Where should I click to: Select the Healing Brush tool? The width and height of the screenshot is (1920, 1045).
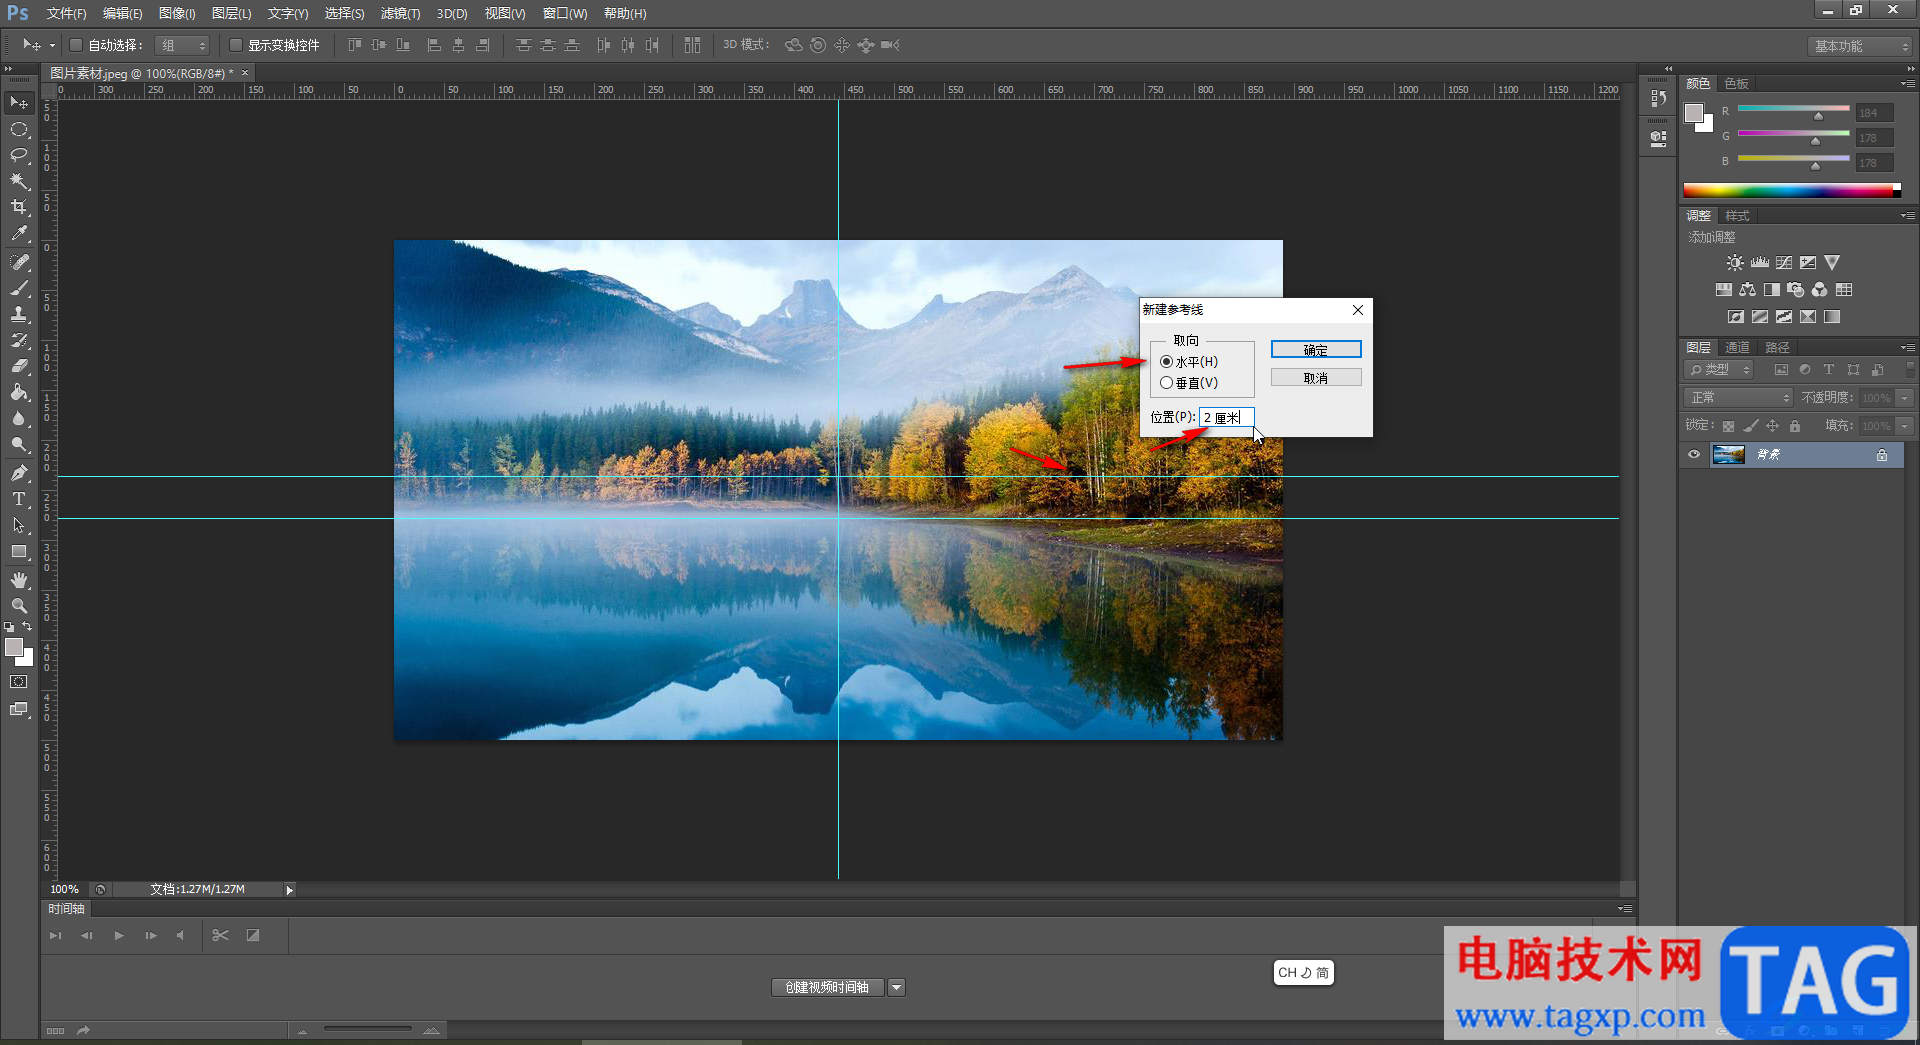coord(19,262)
